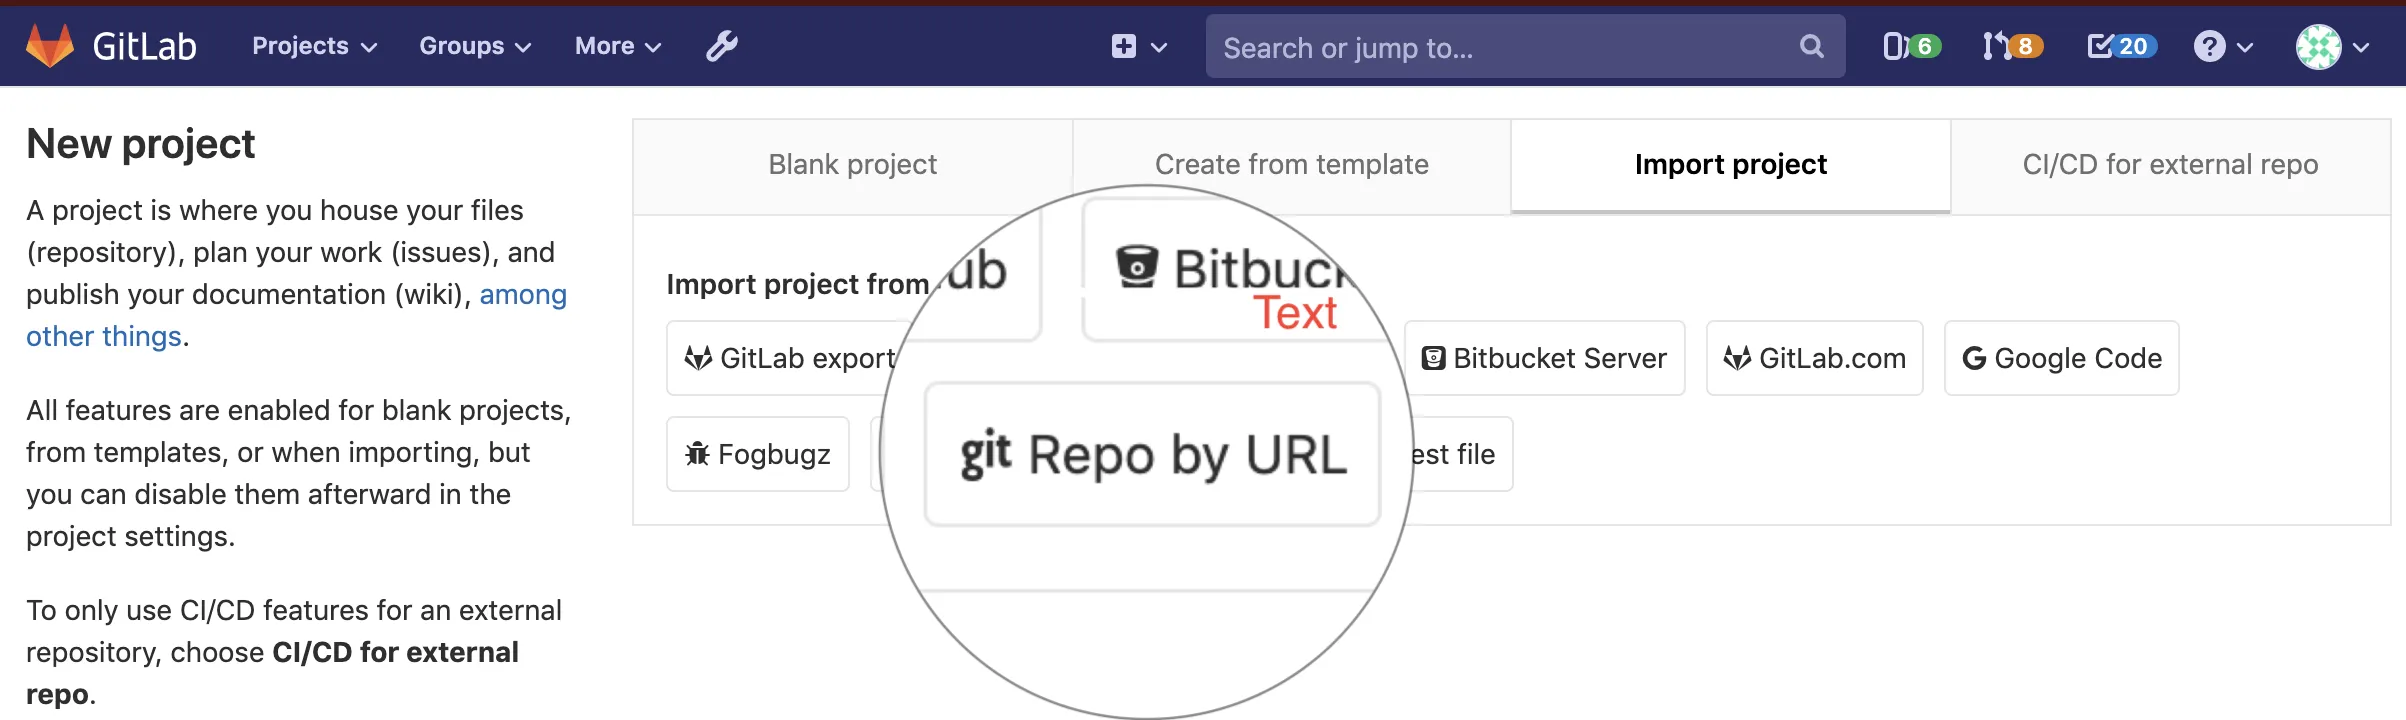Open the CI/CD for external repo tab
The width and height of the screenshot is (2406, 720).
click(2170, 165)
